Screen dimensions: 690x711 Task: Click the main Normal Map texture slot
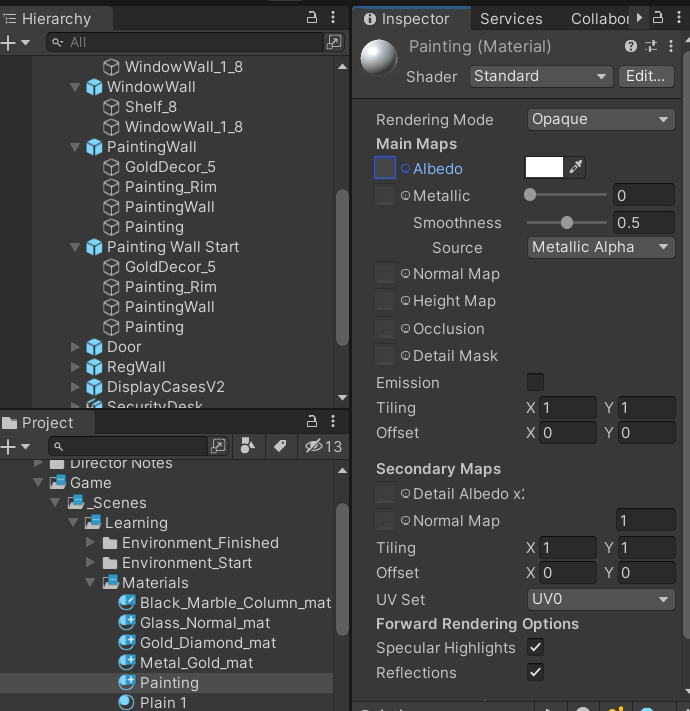click(x=385, y=273)
